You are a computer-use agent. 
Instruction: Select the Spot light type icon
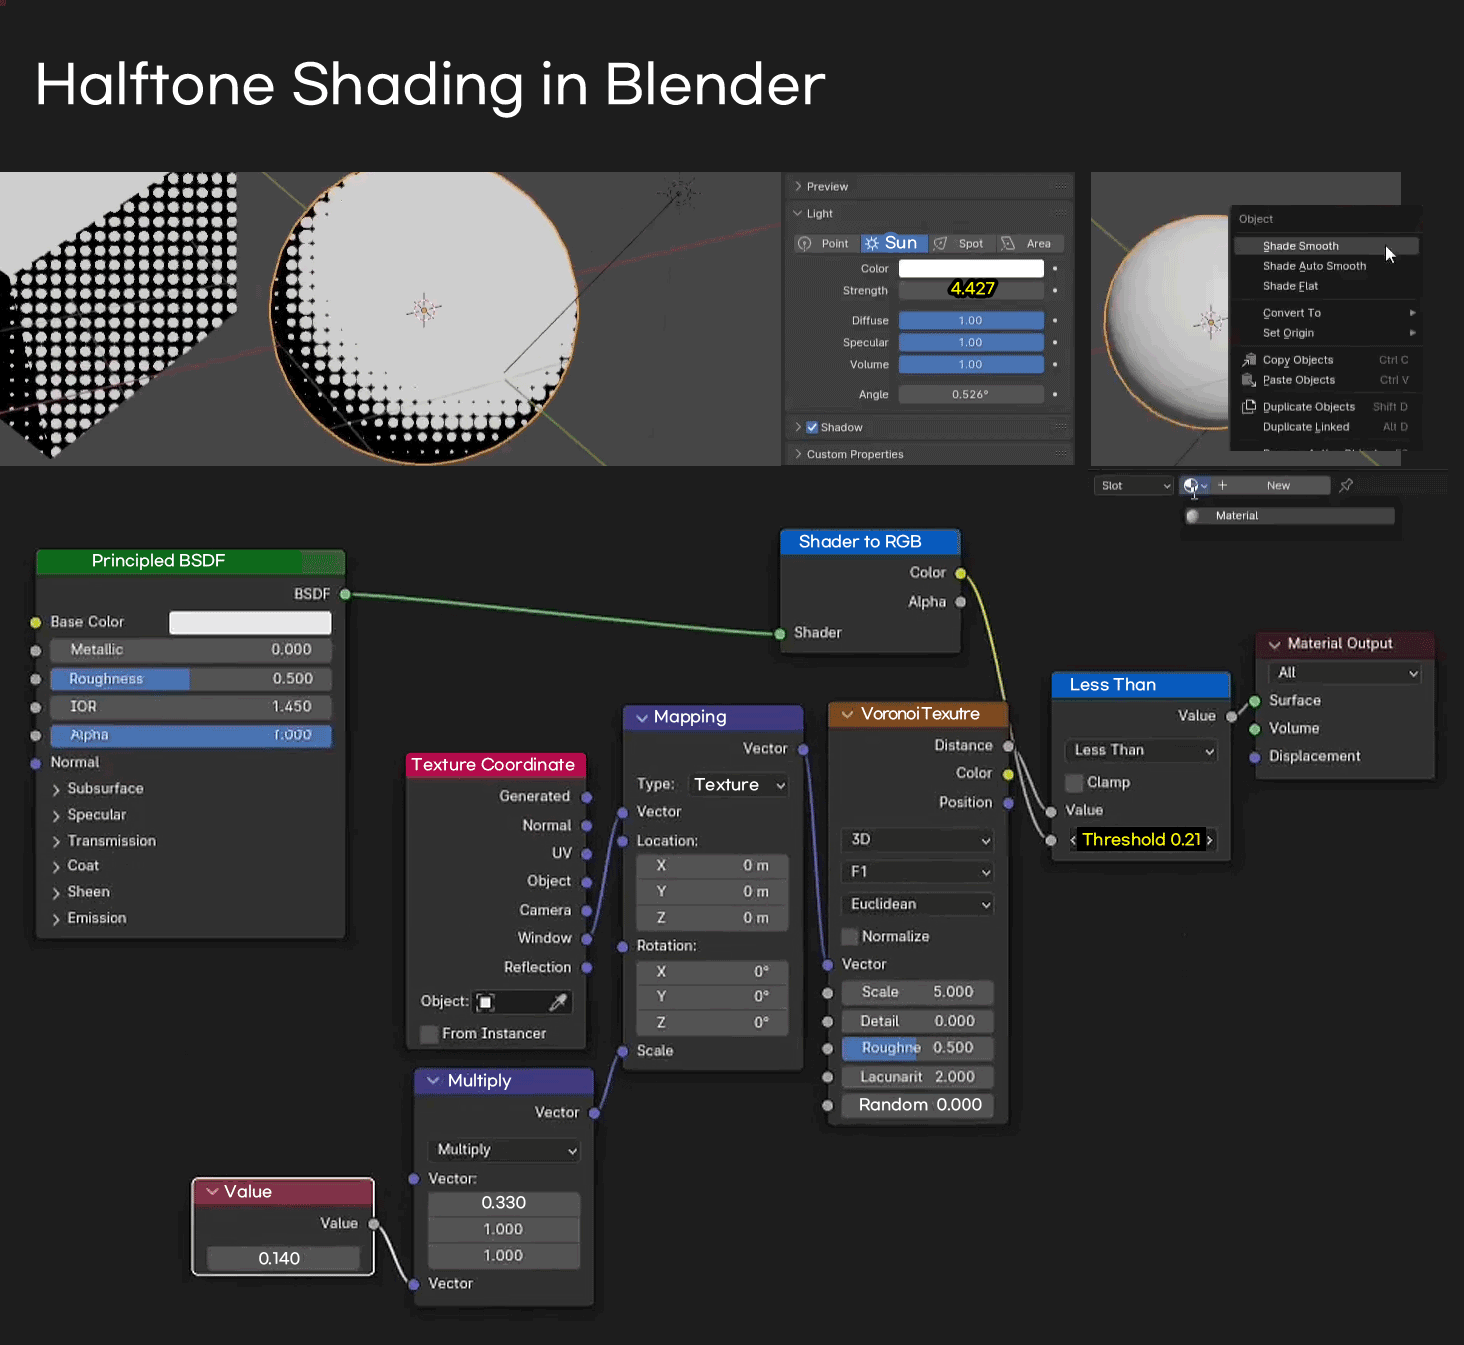click(941, 244)
